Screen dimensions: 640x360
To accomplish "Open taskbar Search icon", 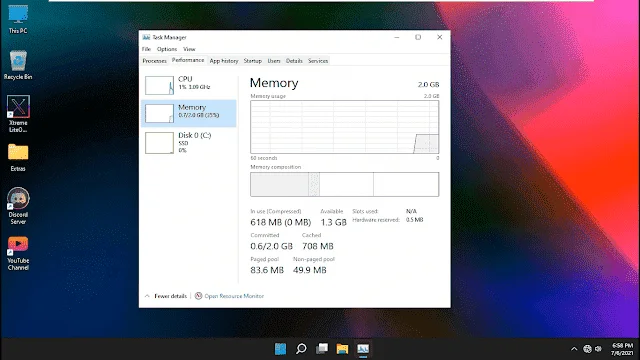I will (301, 349).
